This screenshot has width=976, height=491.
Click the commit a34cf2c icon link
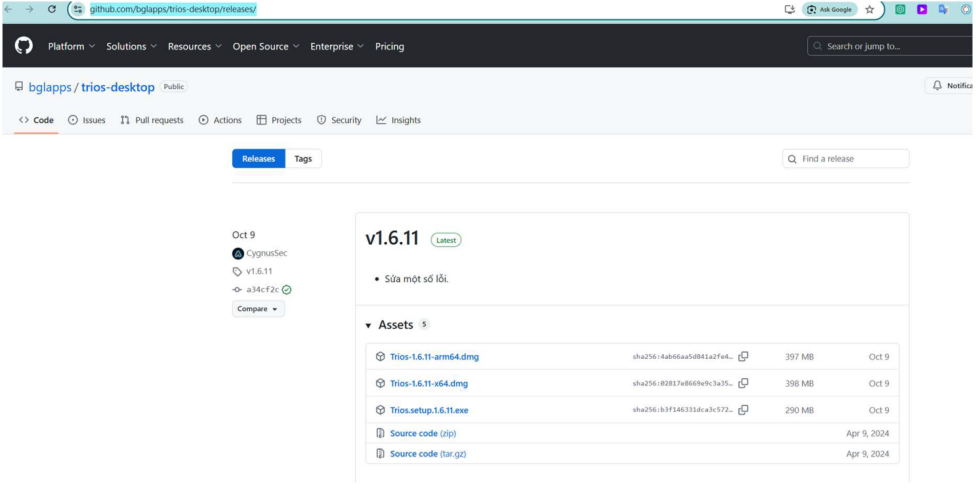pyautogui.click(x=237, y=290)
